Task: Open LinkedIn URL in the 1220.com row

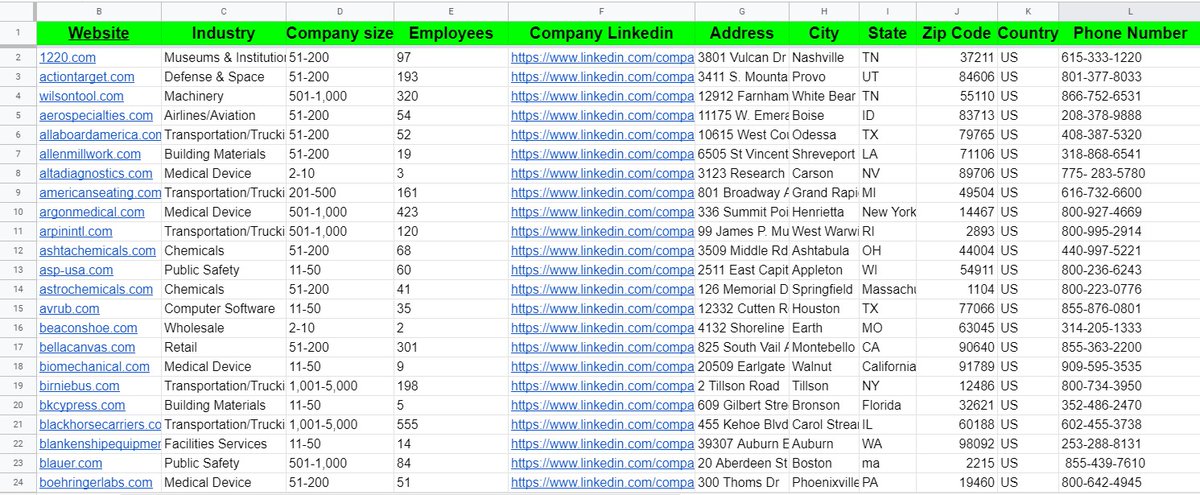Action: 602,58
